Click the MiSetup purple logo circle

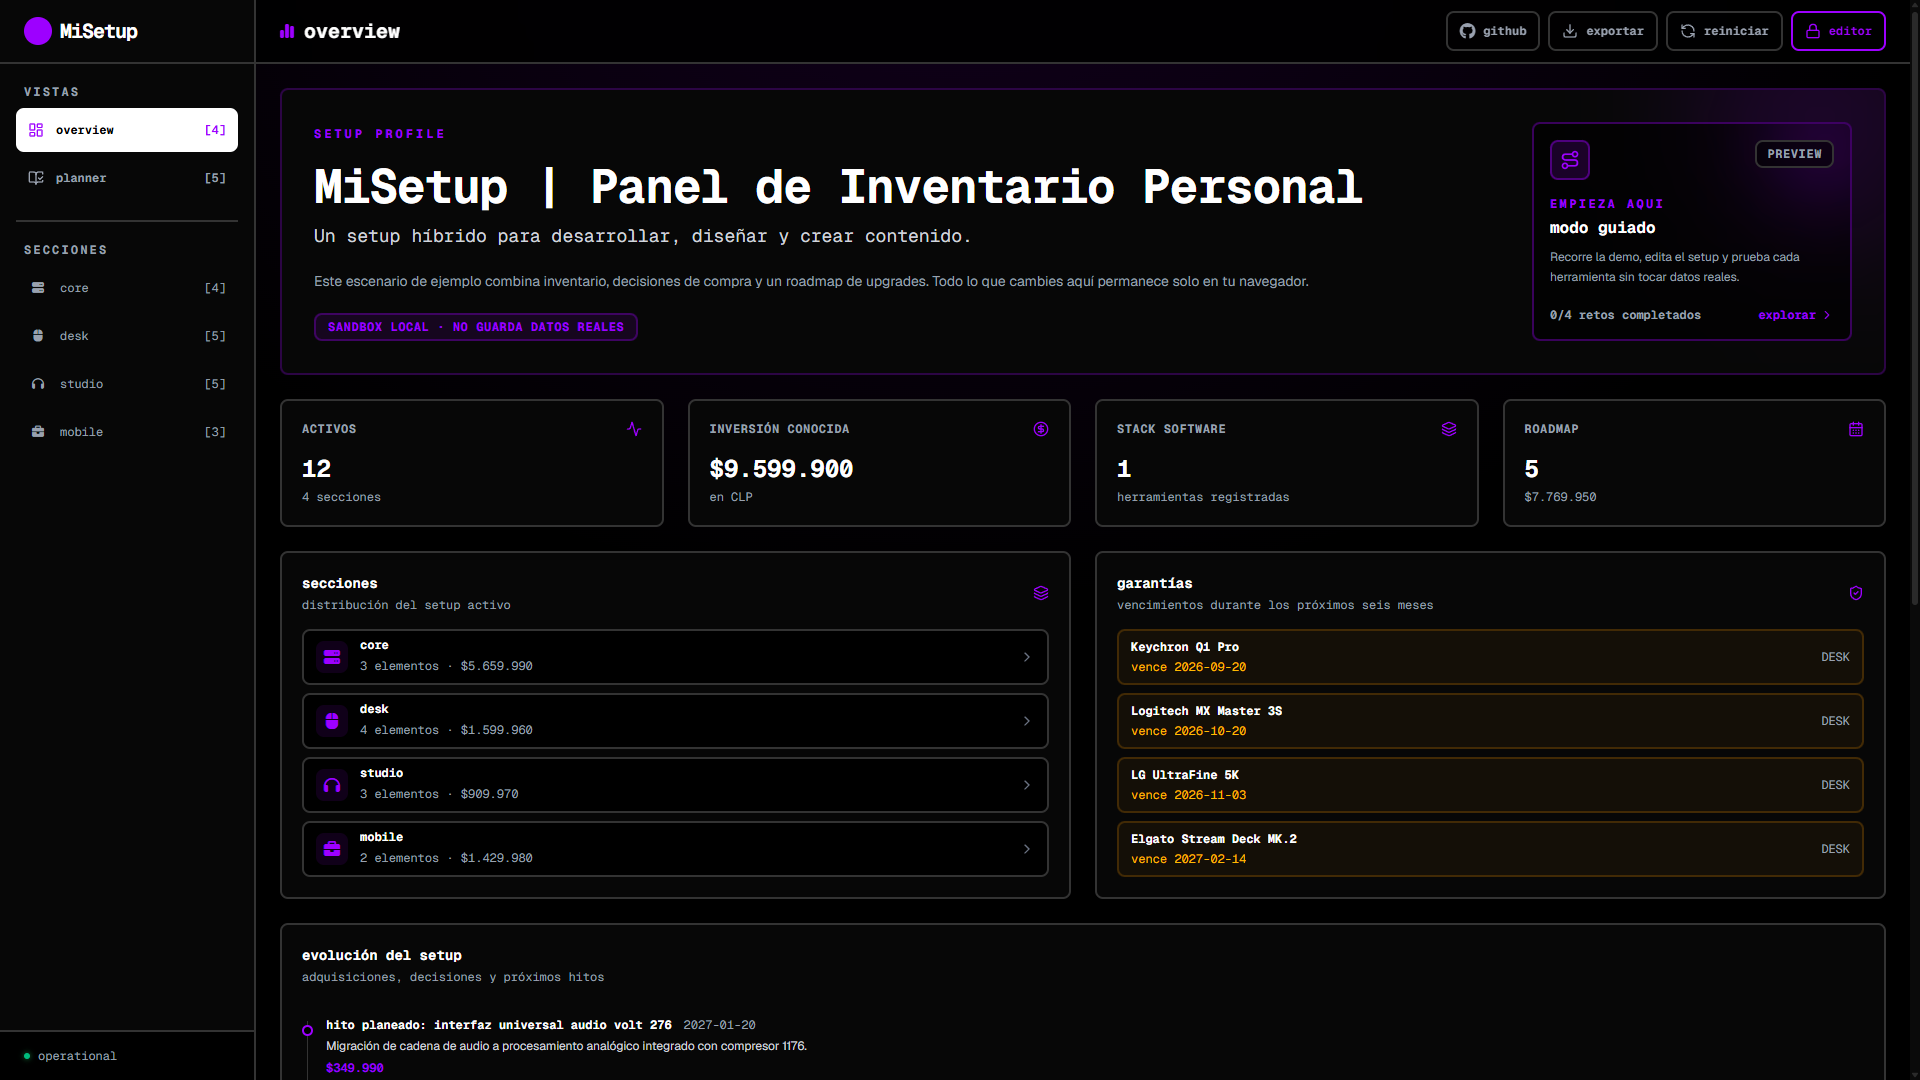[x=38, y=31]
